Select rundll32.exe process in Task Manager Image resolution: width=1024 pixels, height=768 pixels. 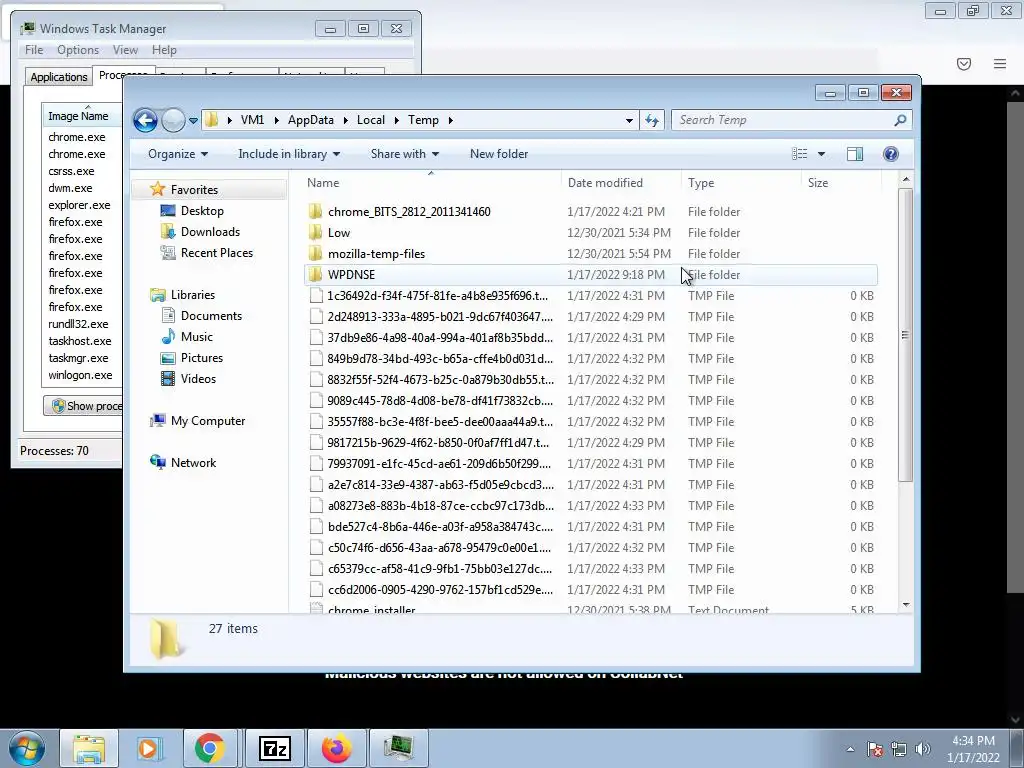coord(78,324)
